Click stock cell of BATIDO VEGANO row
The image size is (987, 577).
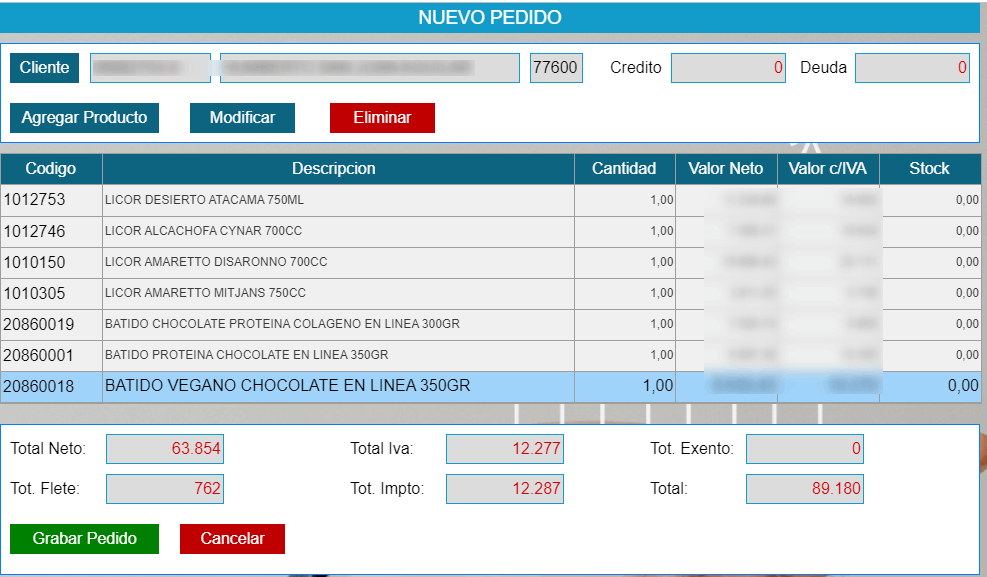click(x=930, y=386)
